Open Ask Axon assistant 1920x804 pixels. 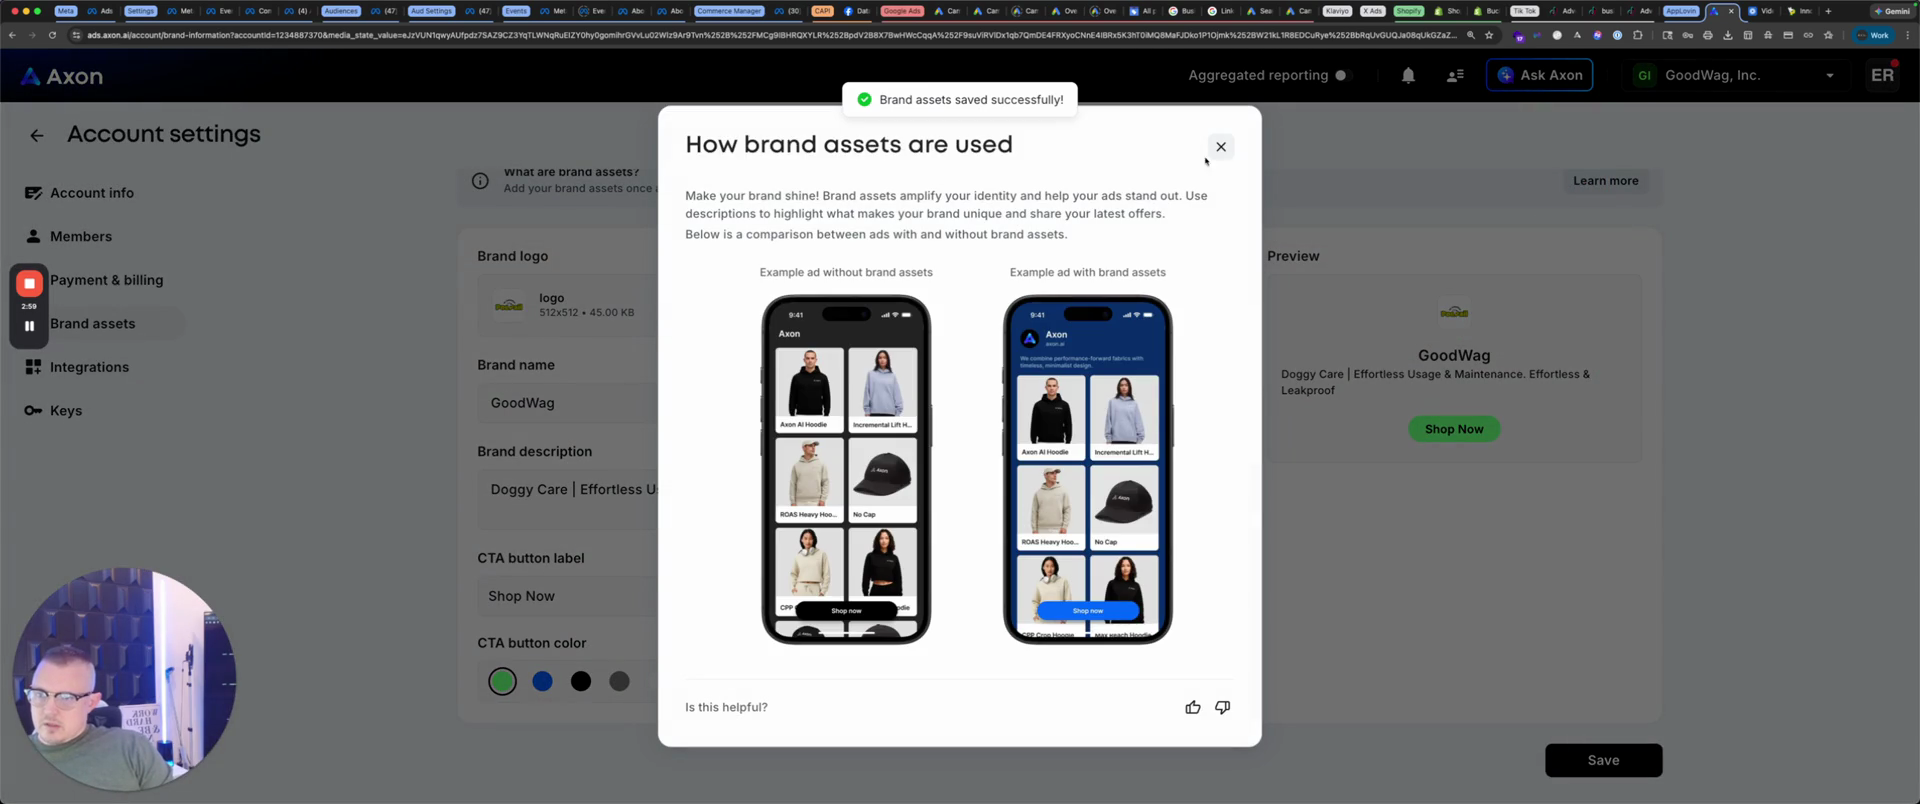pos(1539,75)
